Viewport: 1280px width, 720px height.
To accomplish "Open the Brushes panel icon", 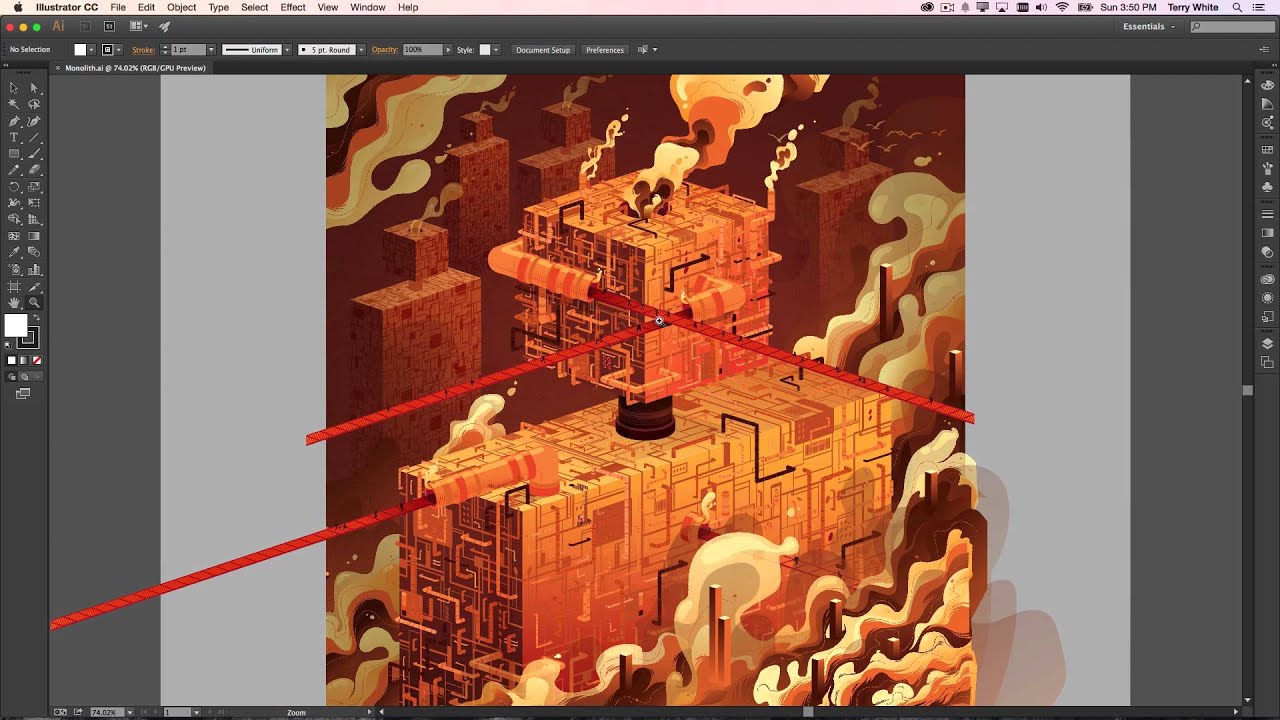I will [x=1267, y=168].
